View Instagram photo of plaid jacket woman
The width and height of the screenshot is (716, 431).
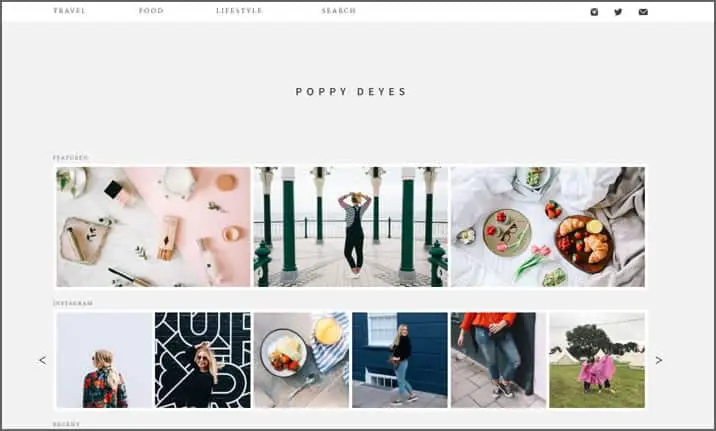click(105, 360)
